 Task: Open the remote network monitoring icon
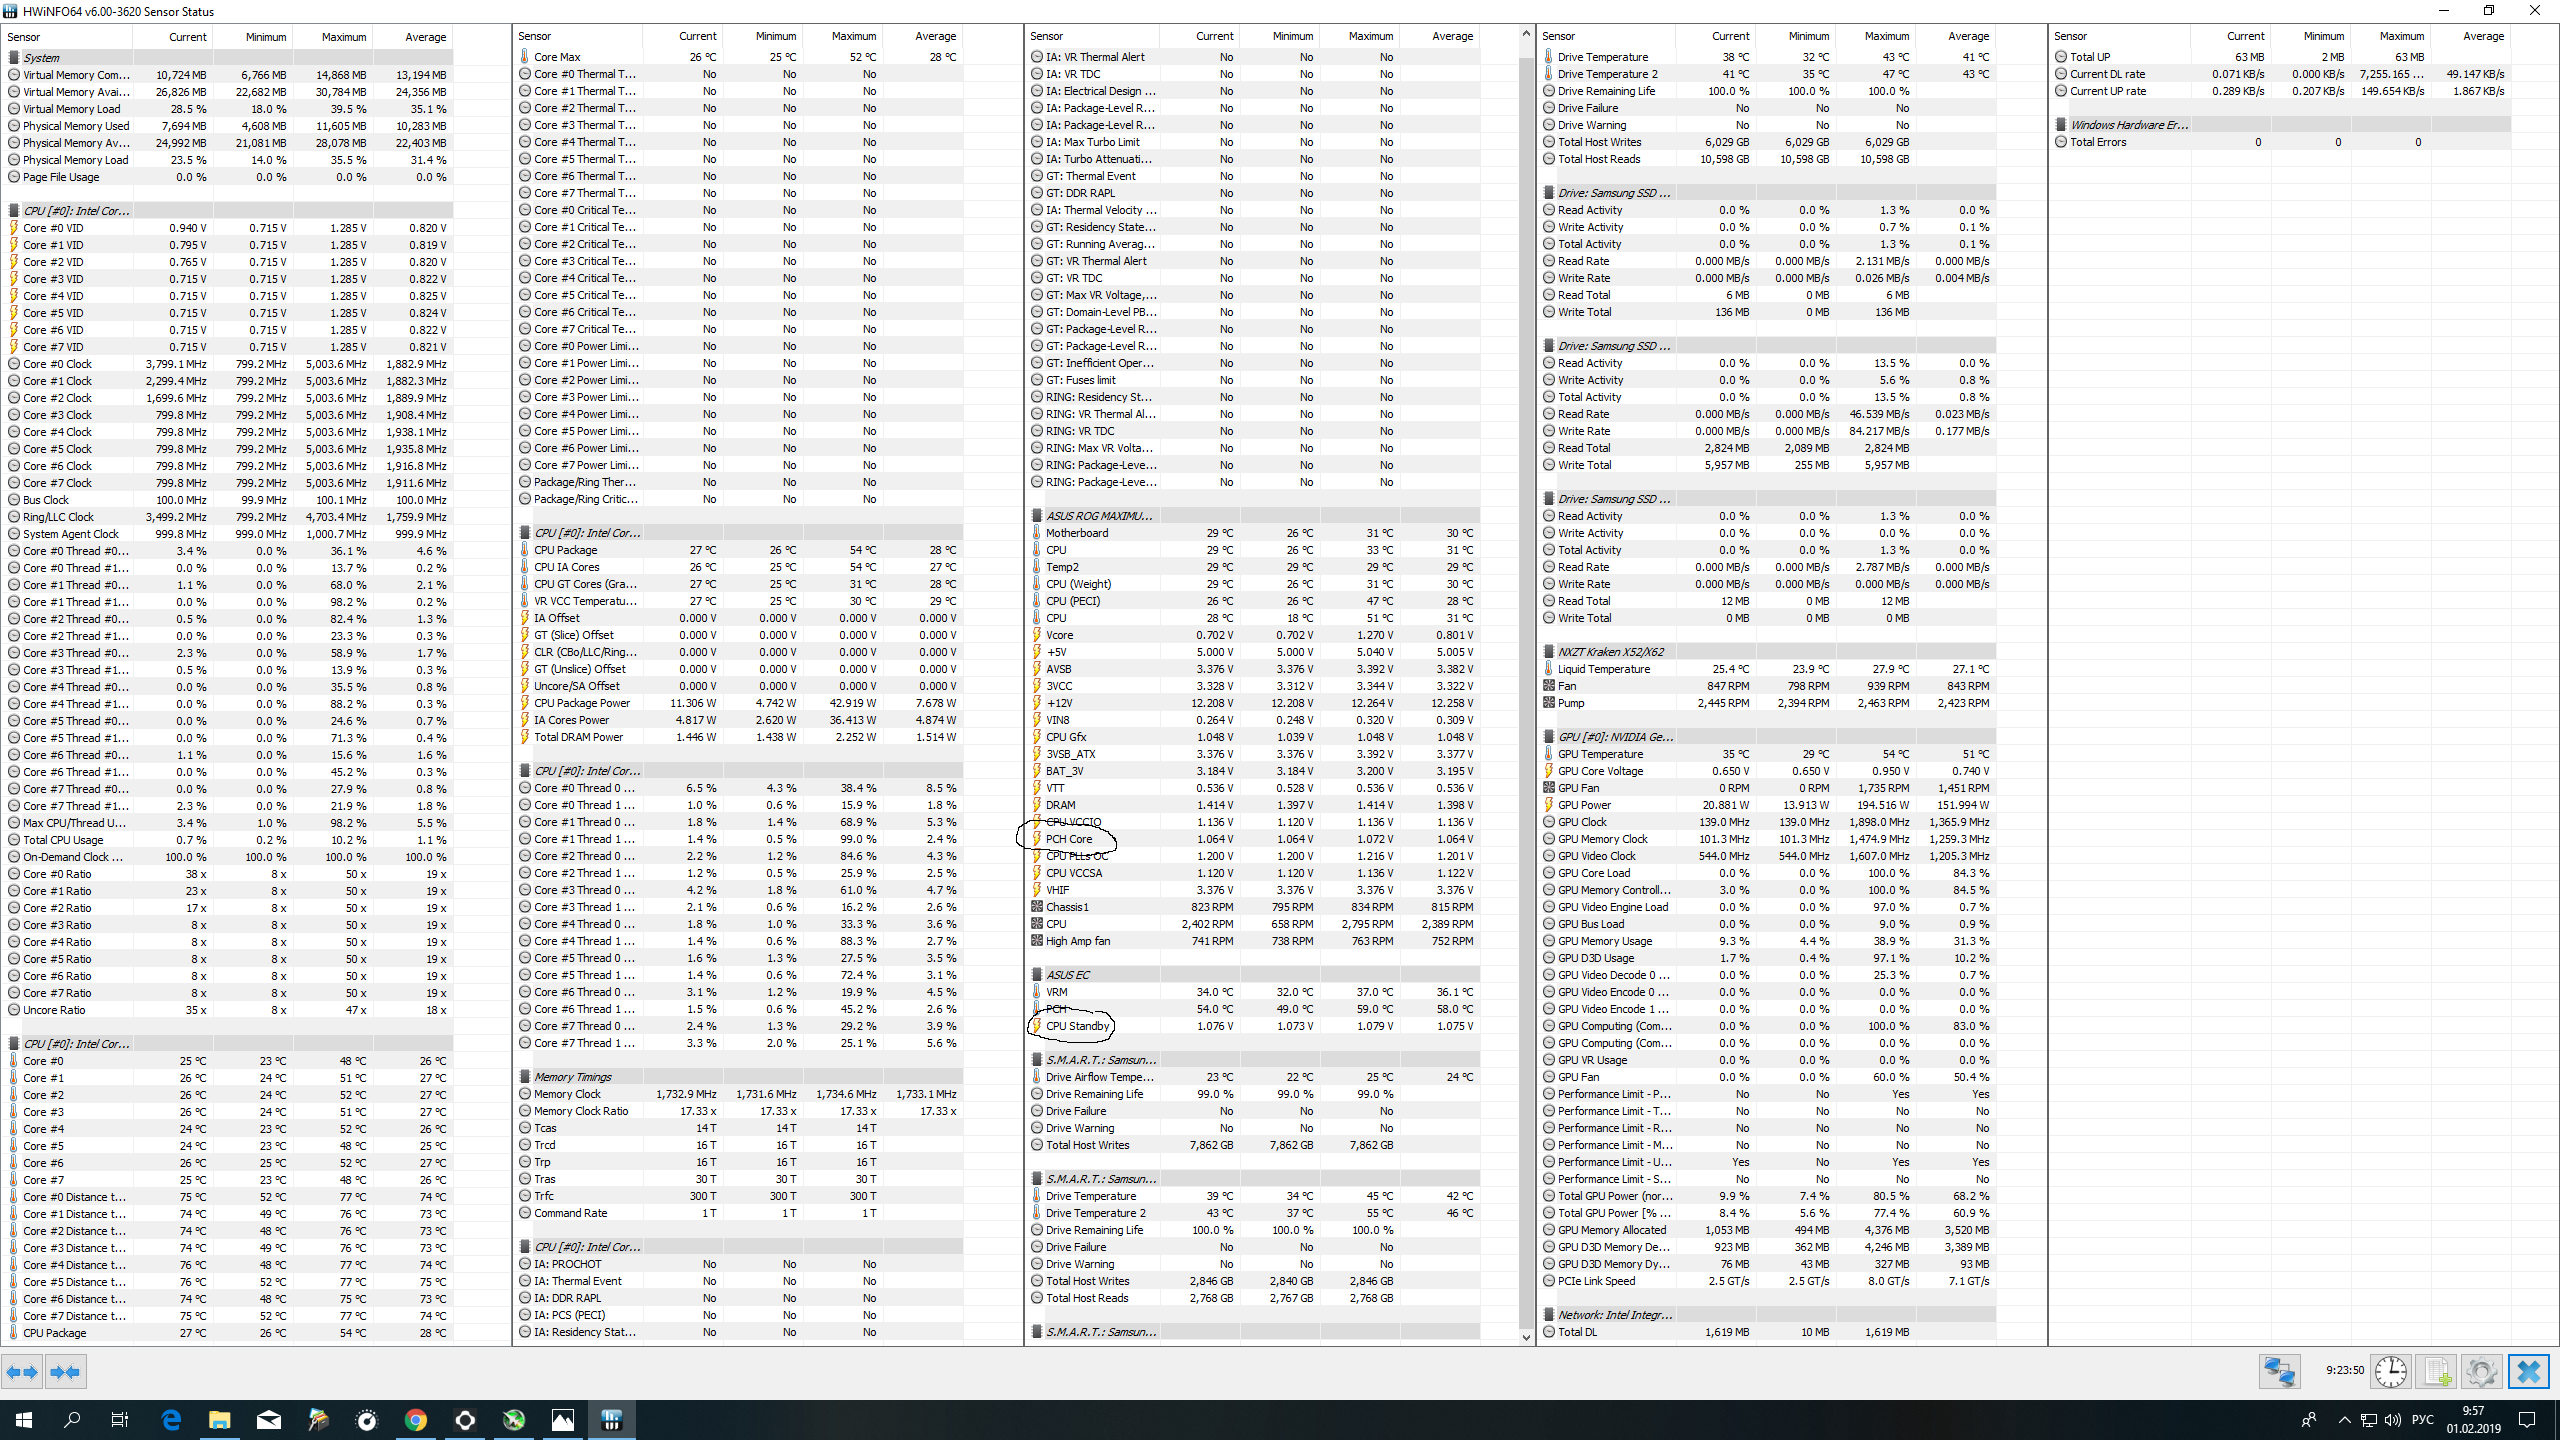[x=2280, y=1371]
